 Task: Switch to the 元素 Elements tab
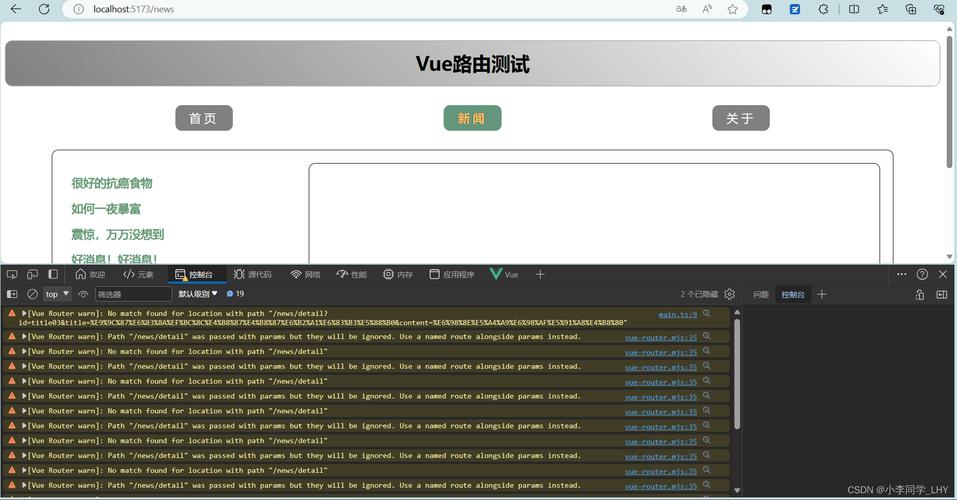pyautogui.click(x=139, y=274)
